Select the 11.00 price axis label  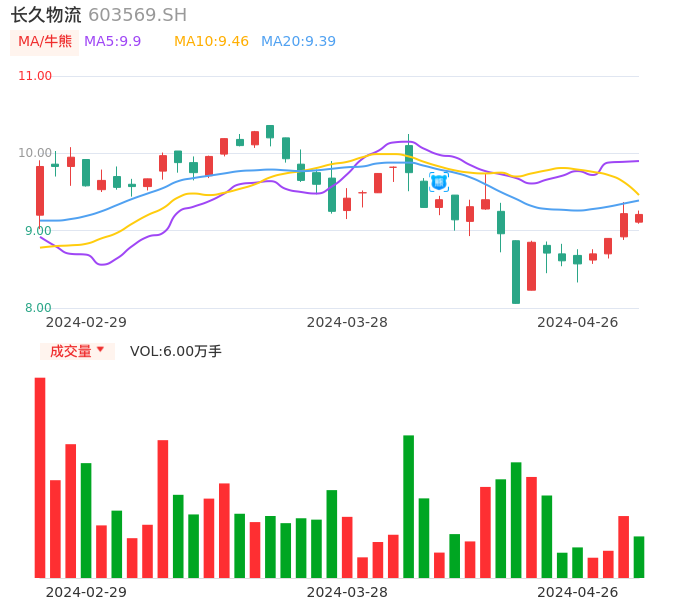(x=35, y=76)
